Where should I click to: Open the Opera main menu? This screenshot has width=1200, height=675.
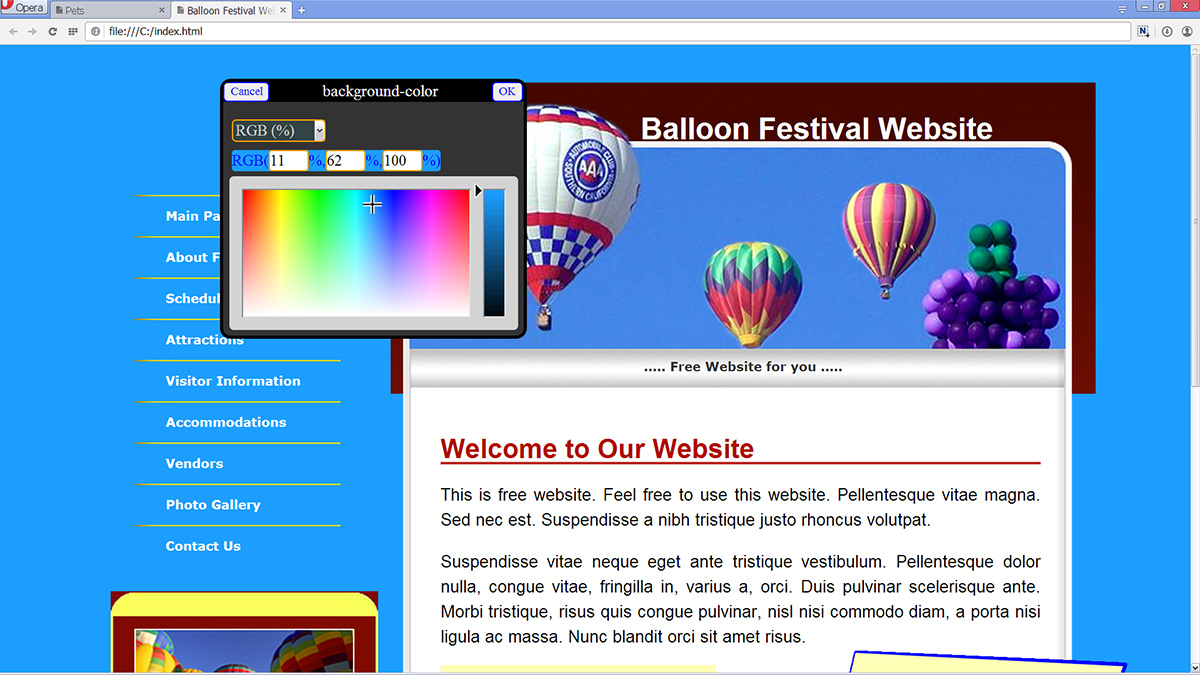(23, 8)
